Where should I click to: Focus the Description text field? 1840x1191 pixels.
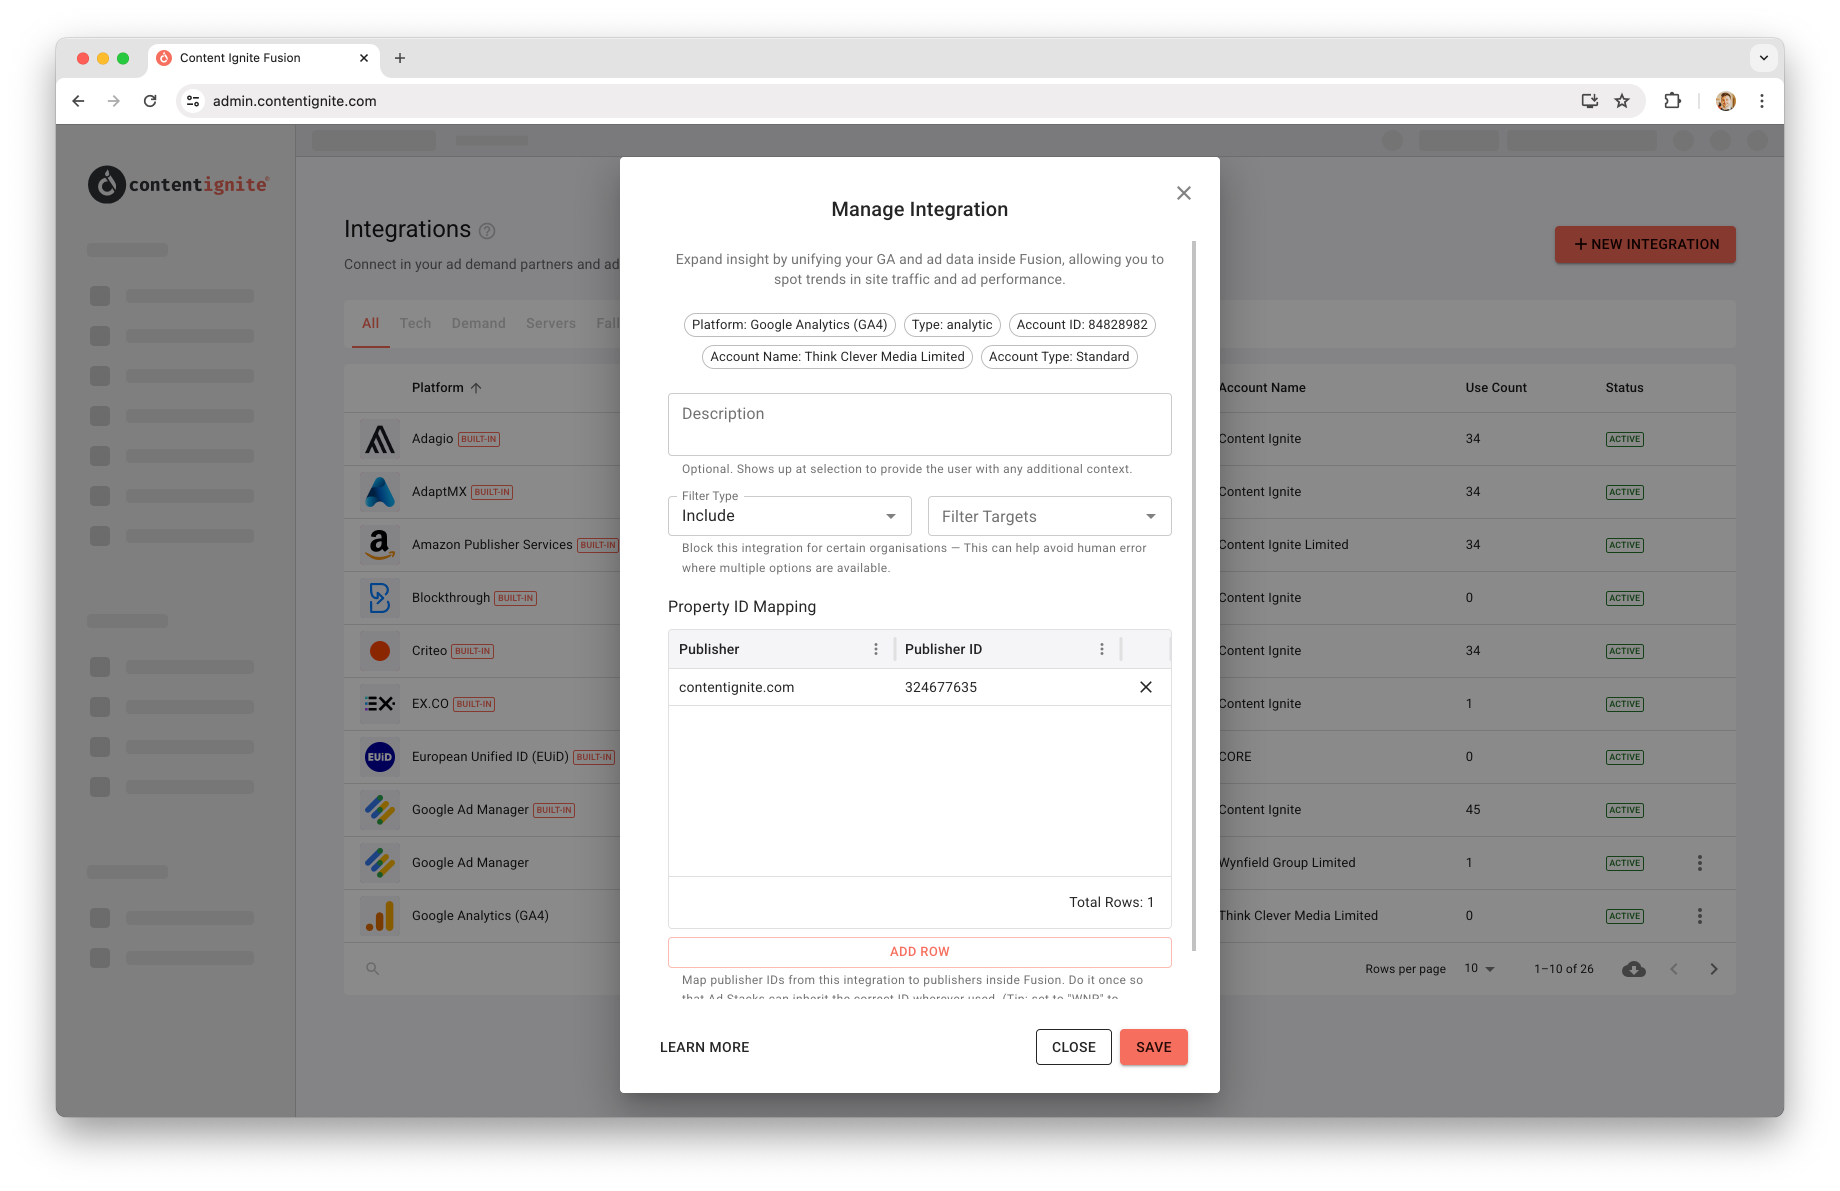(x=920, y=424)
